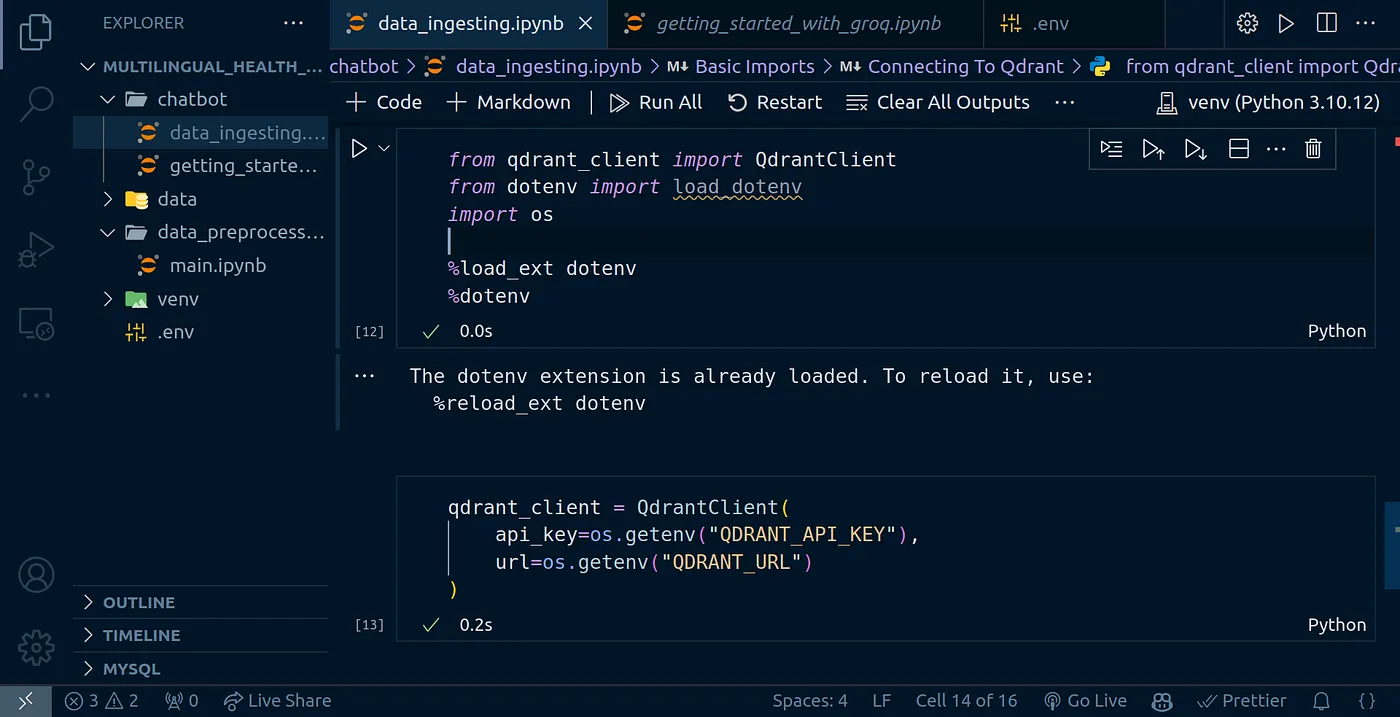Screen dimensions: 1400x717
Task: Open Run and Debug view
Action: point(36,250)
